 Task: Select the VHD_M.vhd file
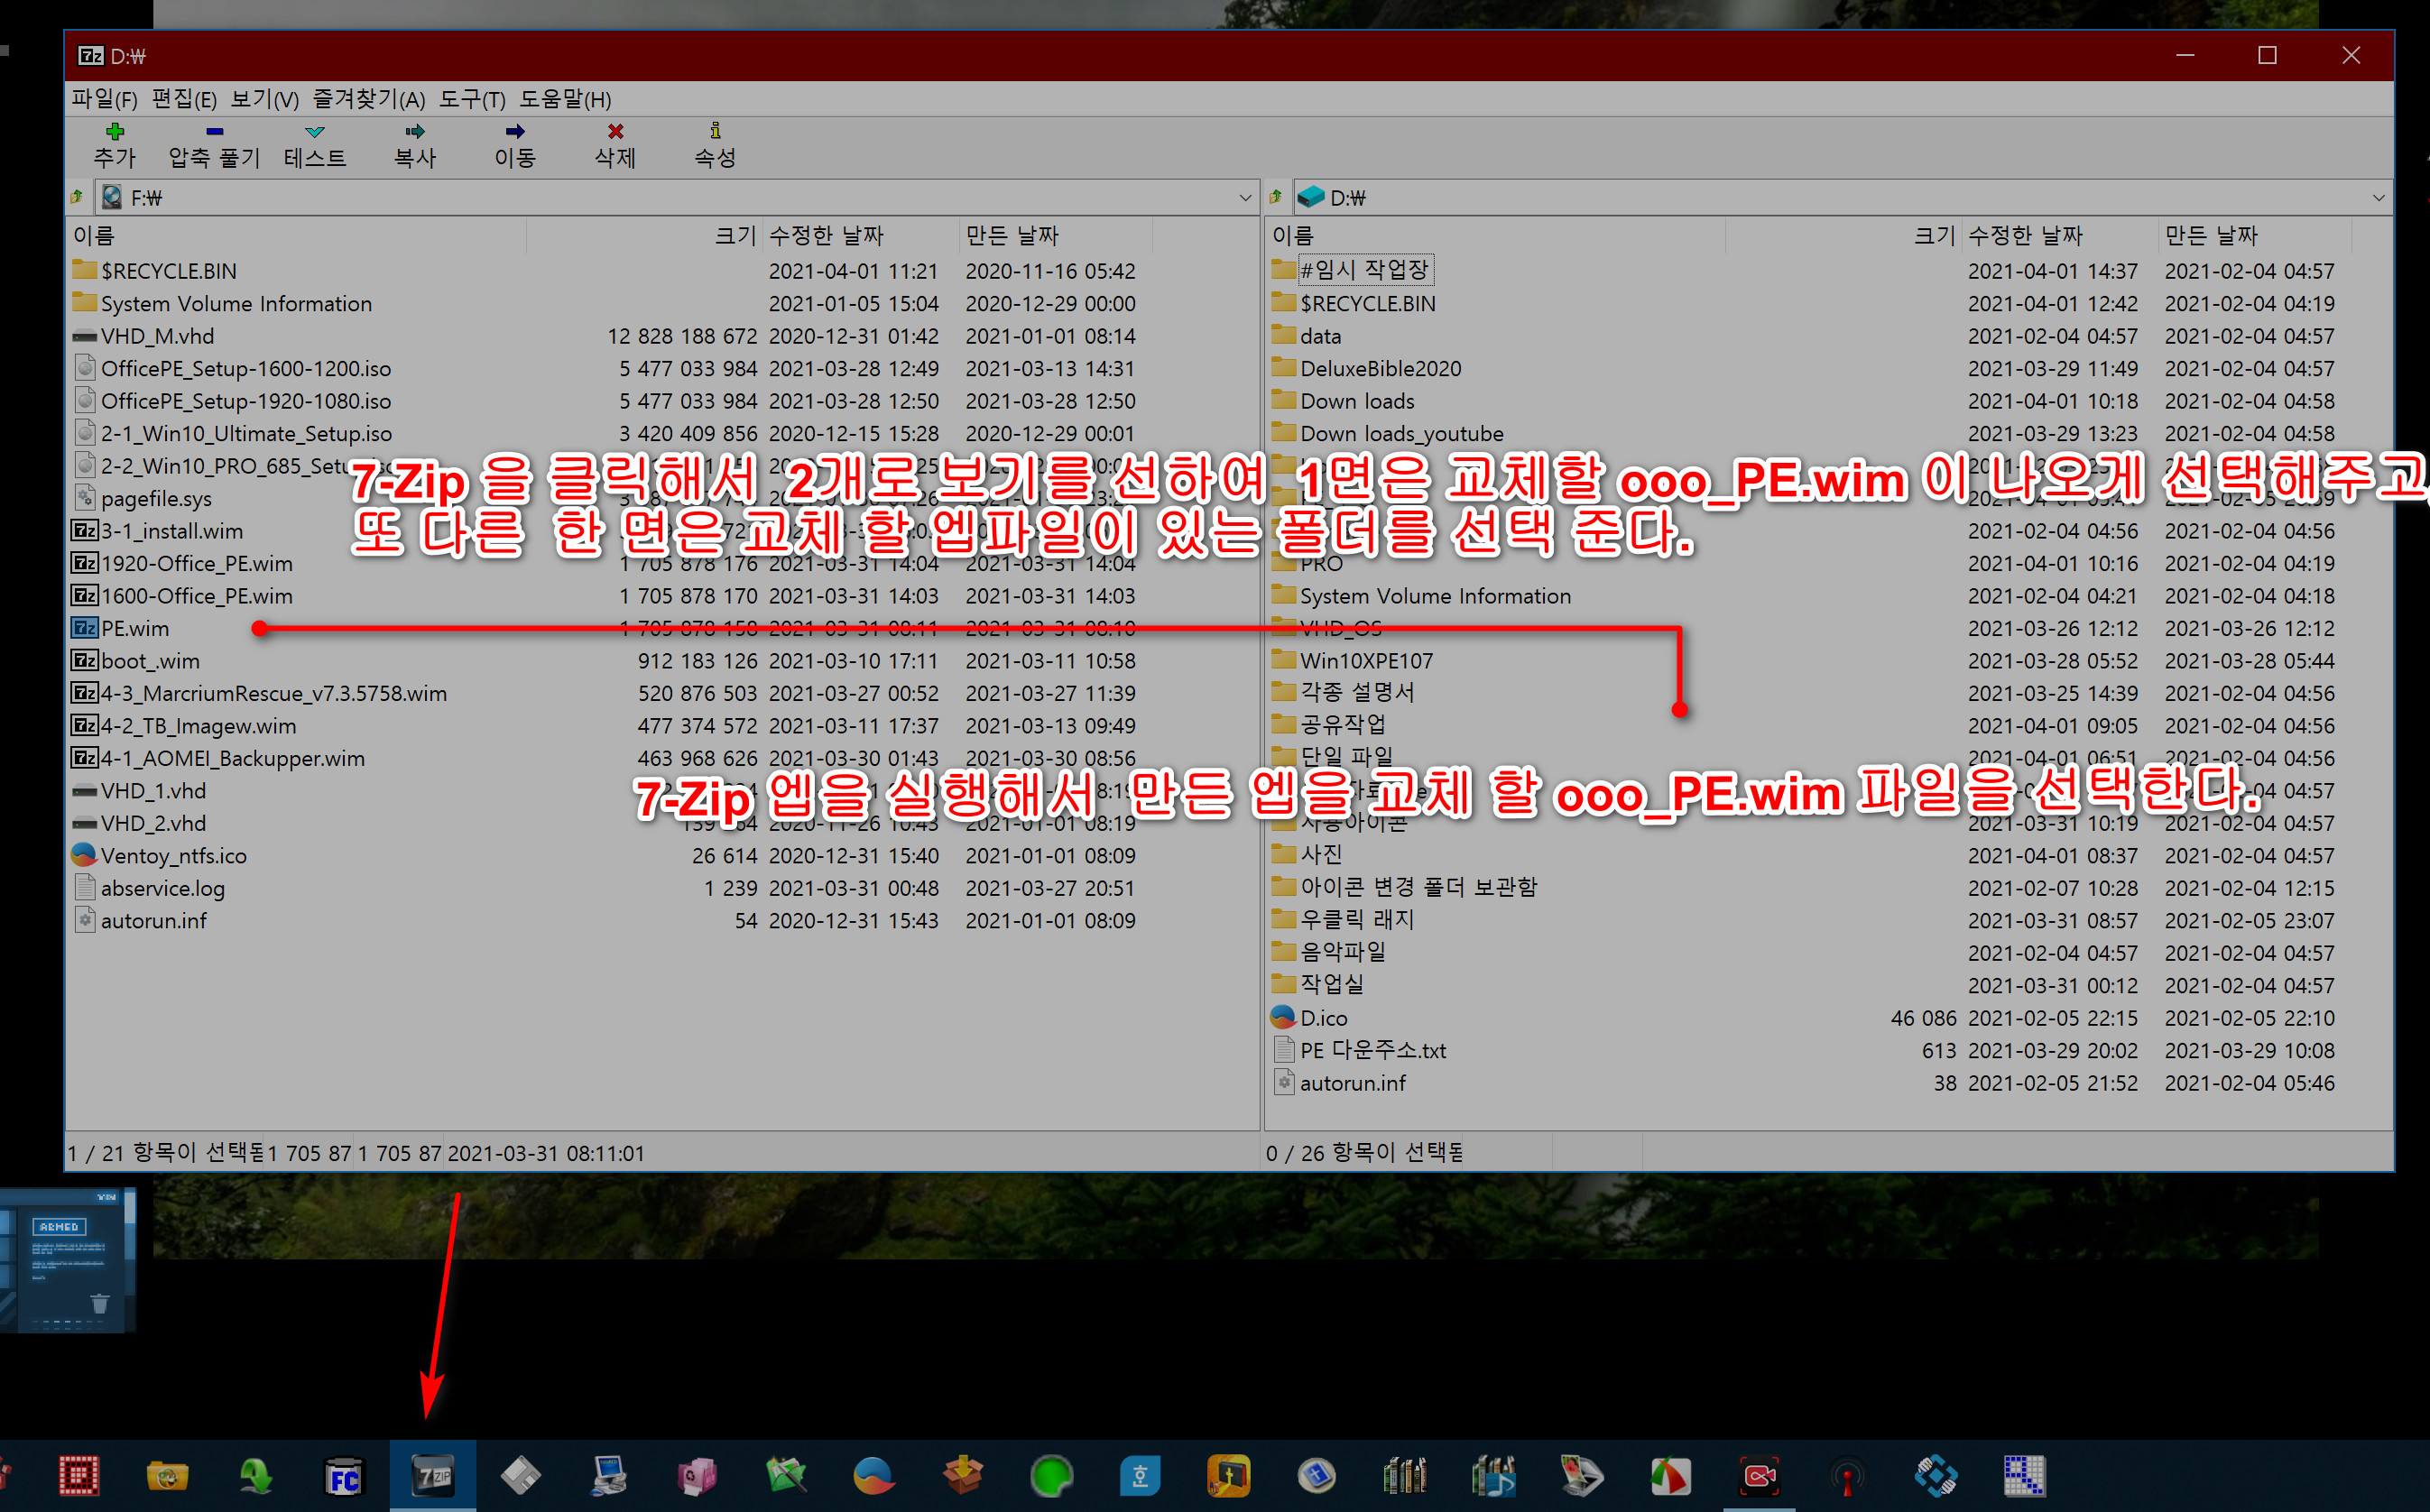[157, 336]
